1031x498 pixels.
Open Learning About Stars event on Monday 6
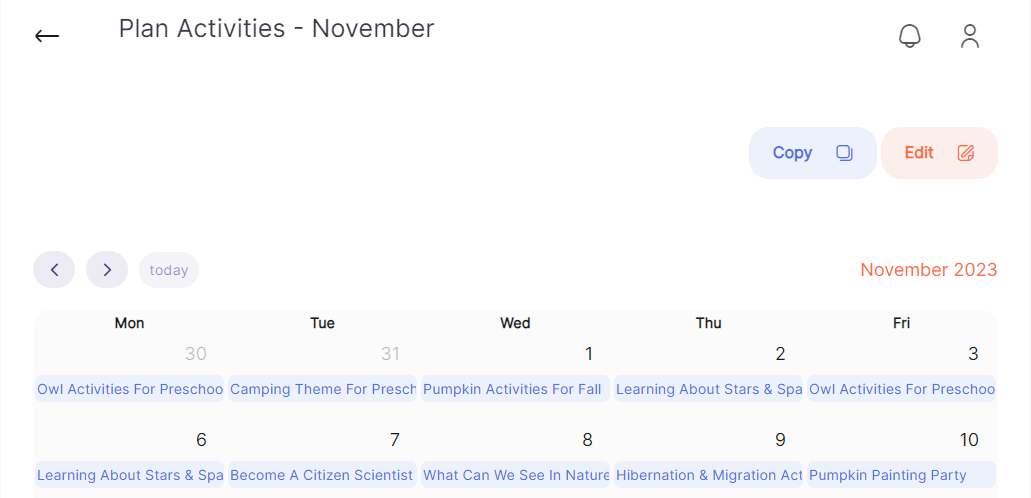[x=130, y=475]
